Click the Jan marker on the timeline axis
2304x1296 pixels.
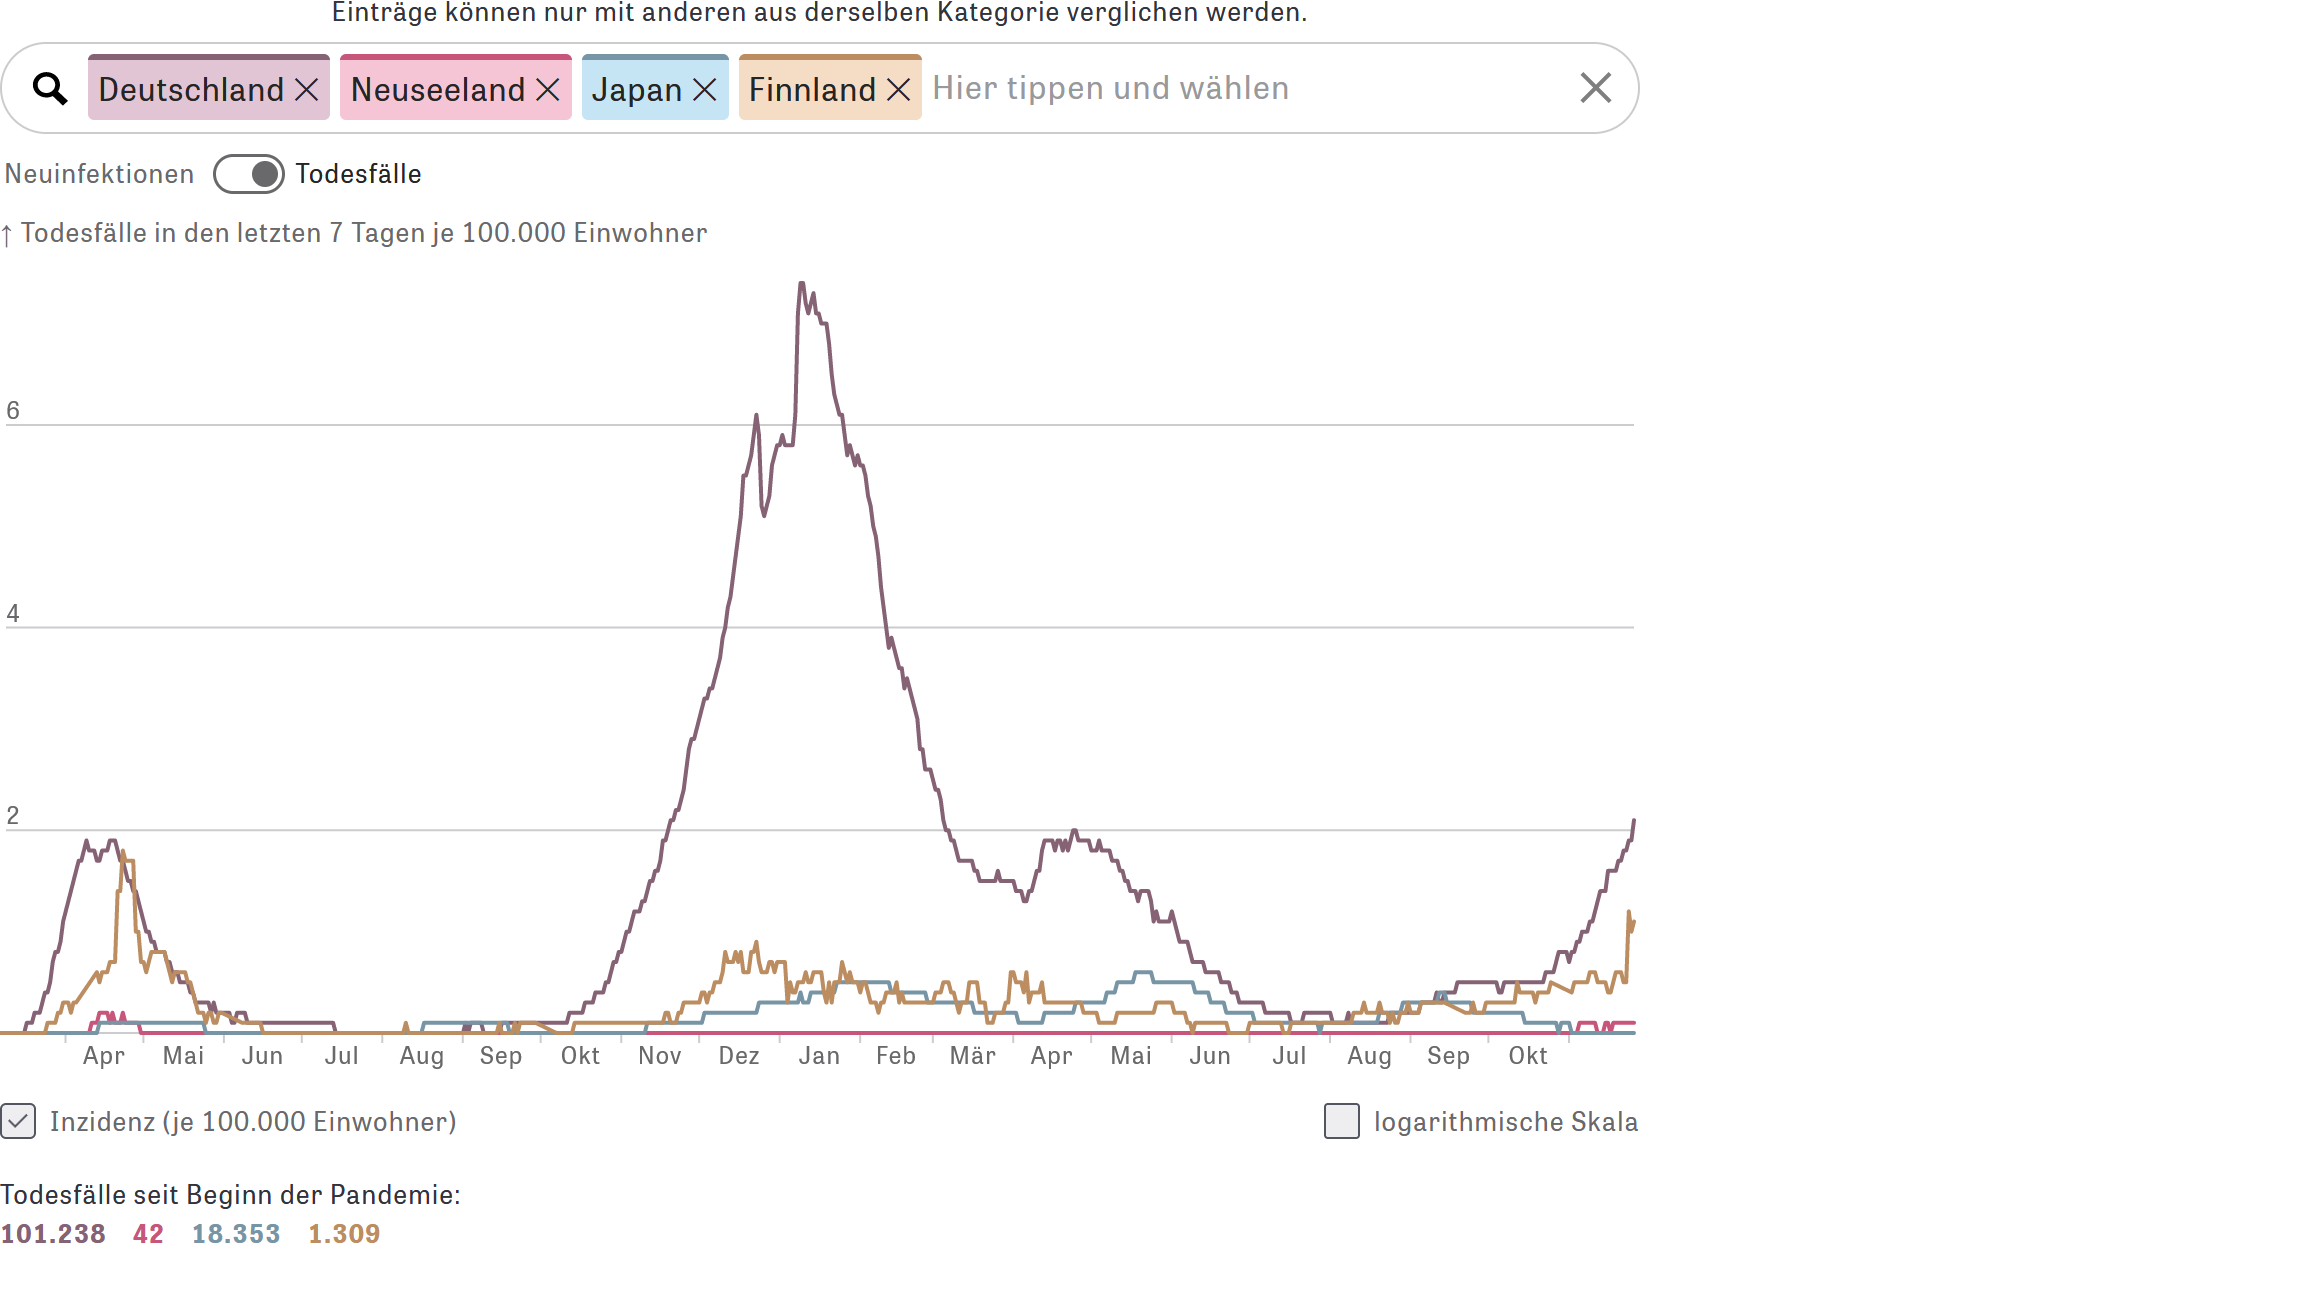pos(819,1056)
